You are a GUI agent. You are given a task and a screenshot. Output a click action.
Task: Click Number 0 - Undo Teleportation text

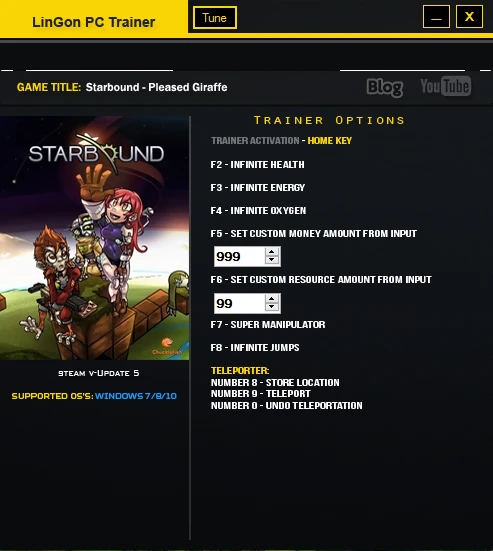coord(286,406)
